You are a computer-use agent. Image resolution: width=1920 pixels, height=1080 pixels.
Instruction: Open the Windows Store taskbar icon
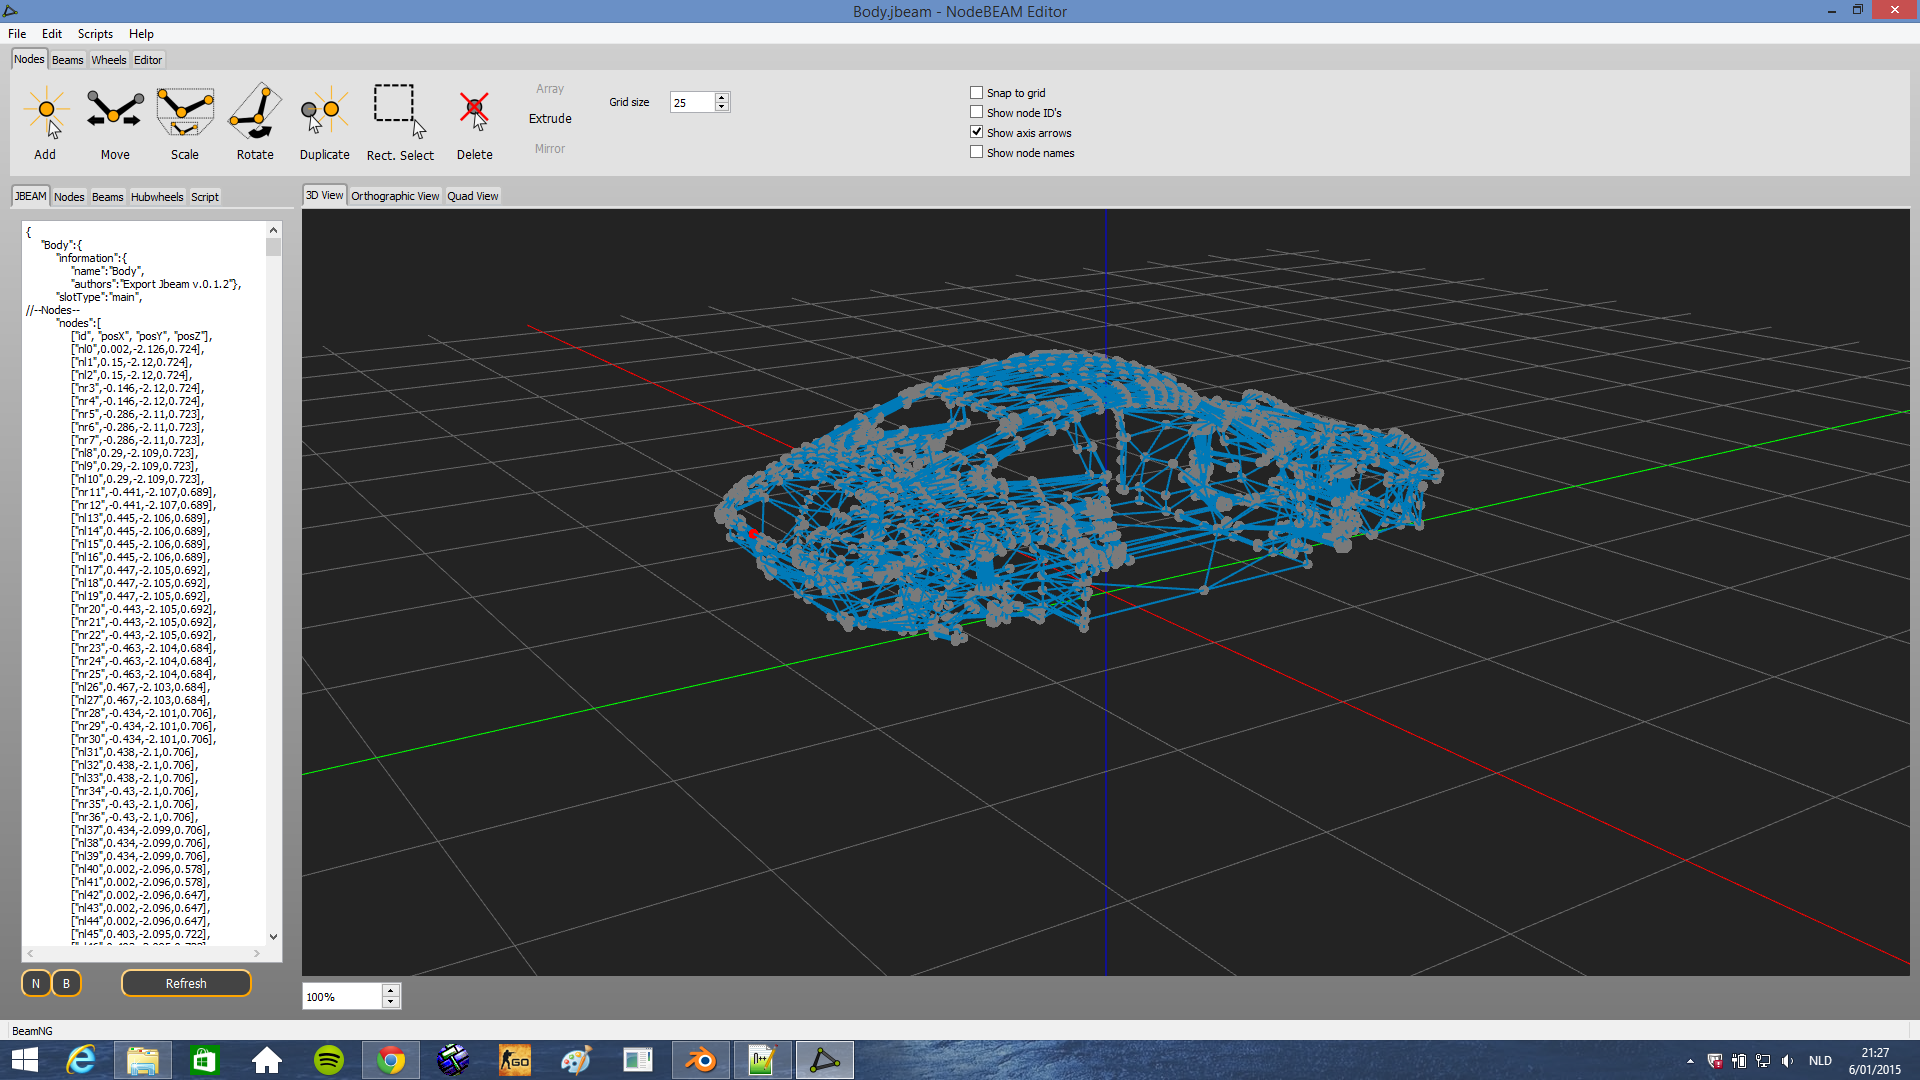(x=204, y=1060)
